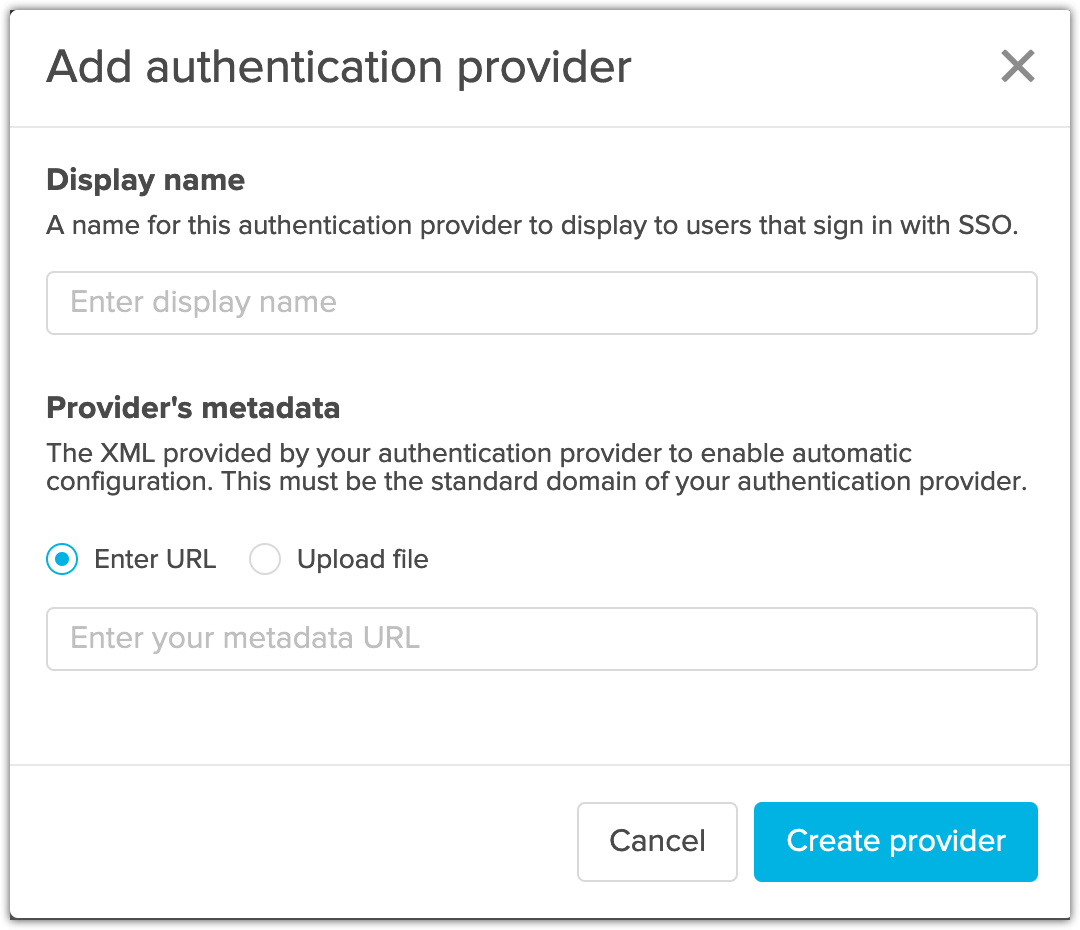Image resolution: width=1080 pixels, height=930 pixels.
Task: Confirm creation with Create provider
Action: point(894,841)
